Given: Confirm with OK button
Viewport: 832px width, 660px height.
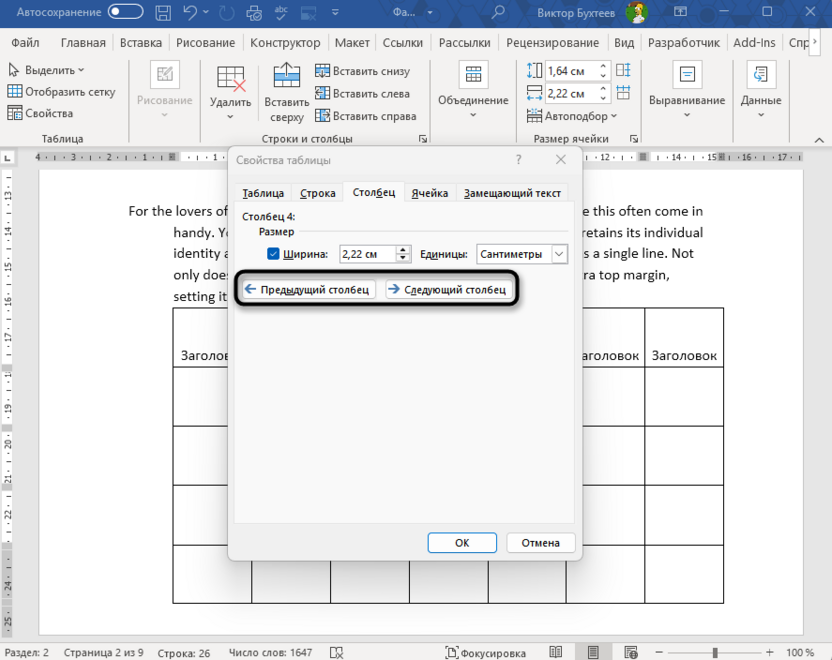Looking at the screenshot, I should pos(462,543).
